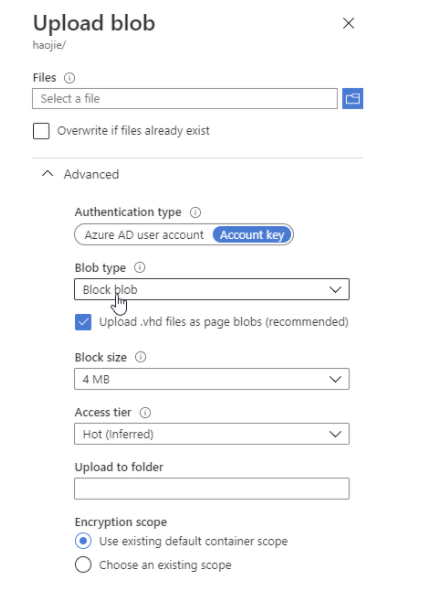This screenshot has height=592, width=446.
Task: Click the Blob type info icon
Action: point(140,268)
